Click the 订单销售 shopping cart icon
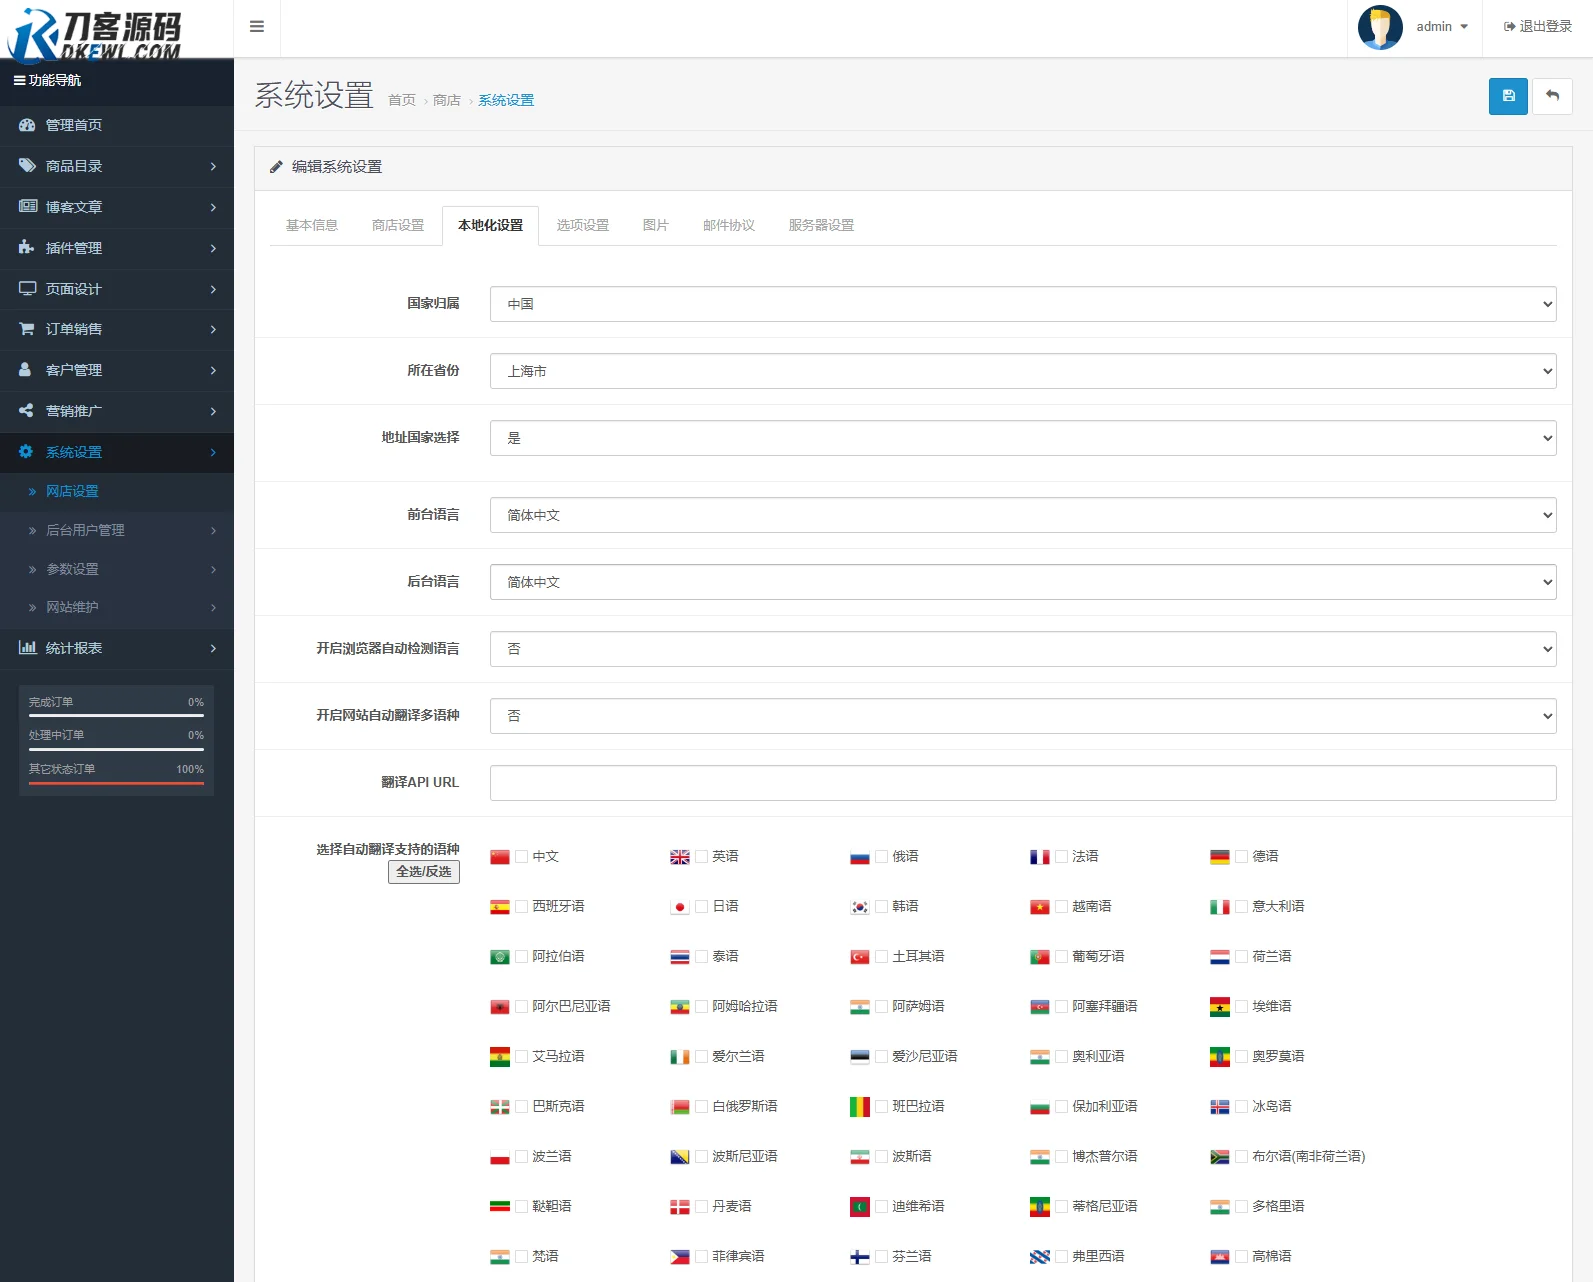1593x1282 pixels. [27, 329]
